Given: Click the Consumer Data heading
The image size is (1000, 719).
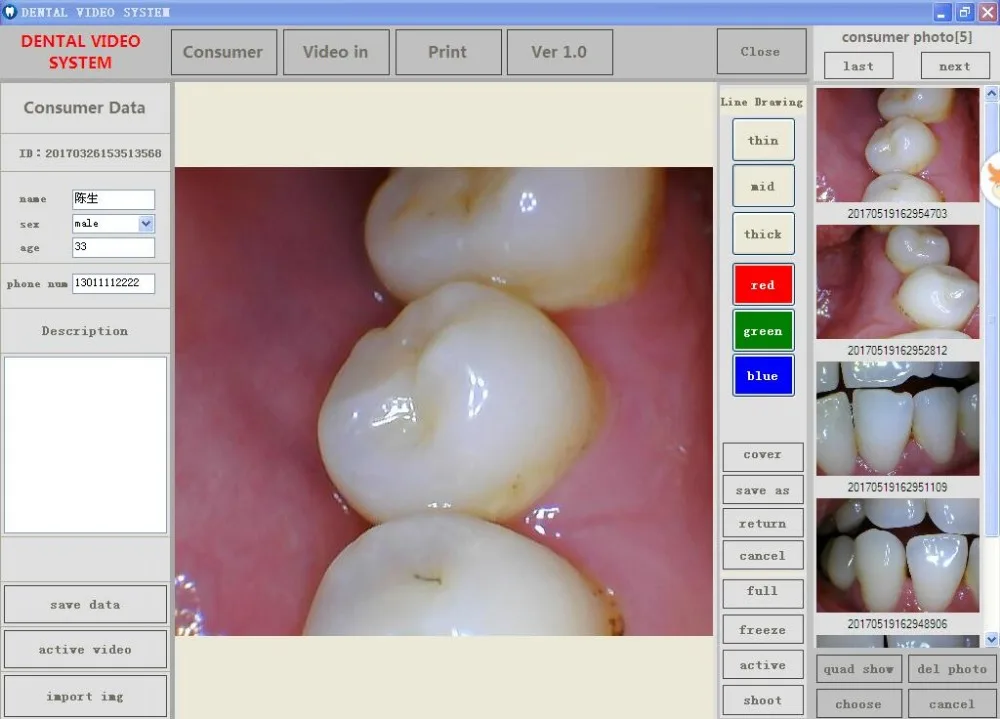Looking at the screenshot, I should tap(85, 108).
